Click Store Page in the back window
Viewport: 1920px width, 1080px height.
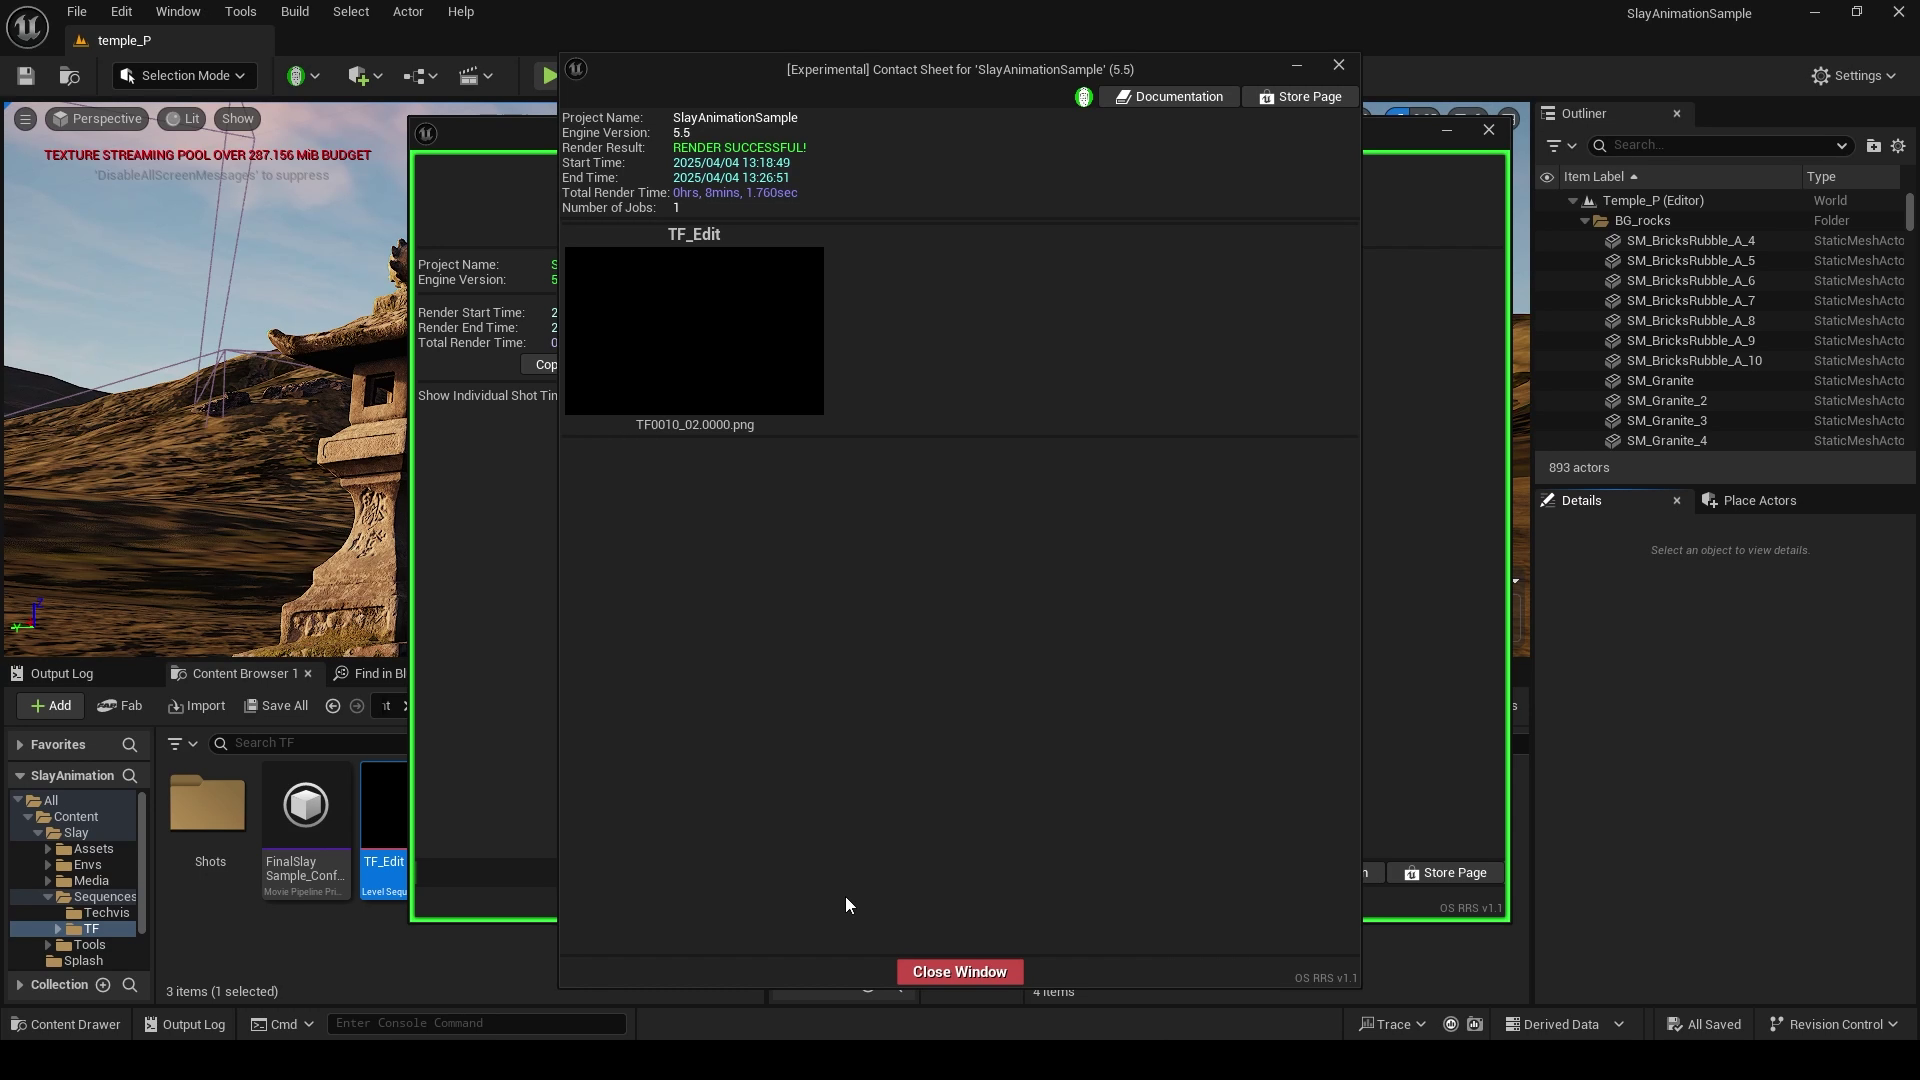[1445, 873]
